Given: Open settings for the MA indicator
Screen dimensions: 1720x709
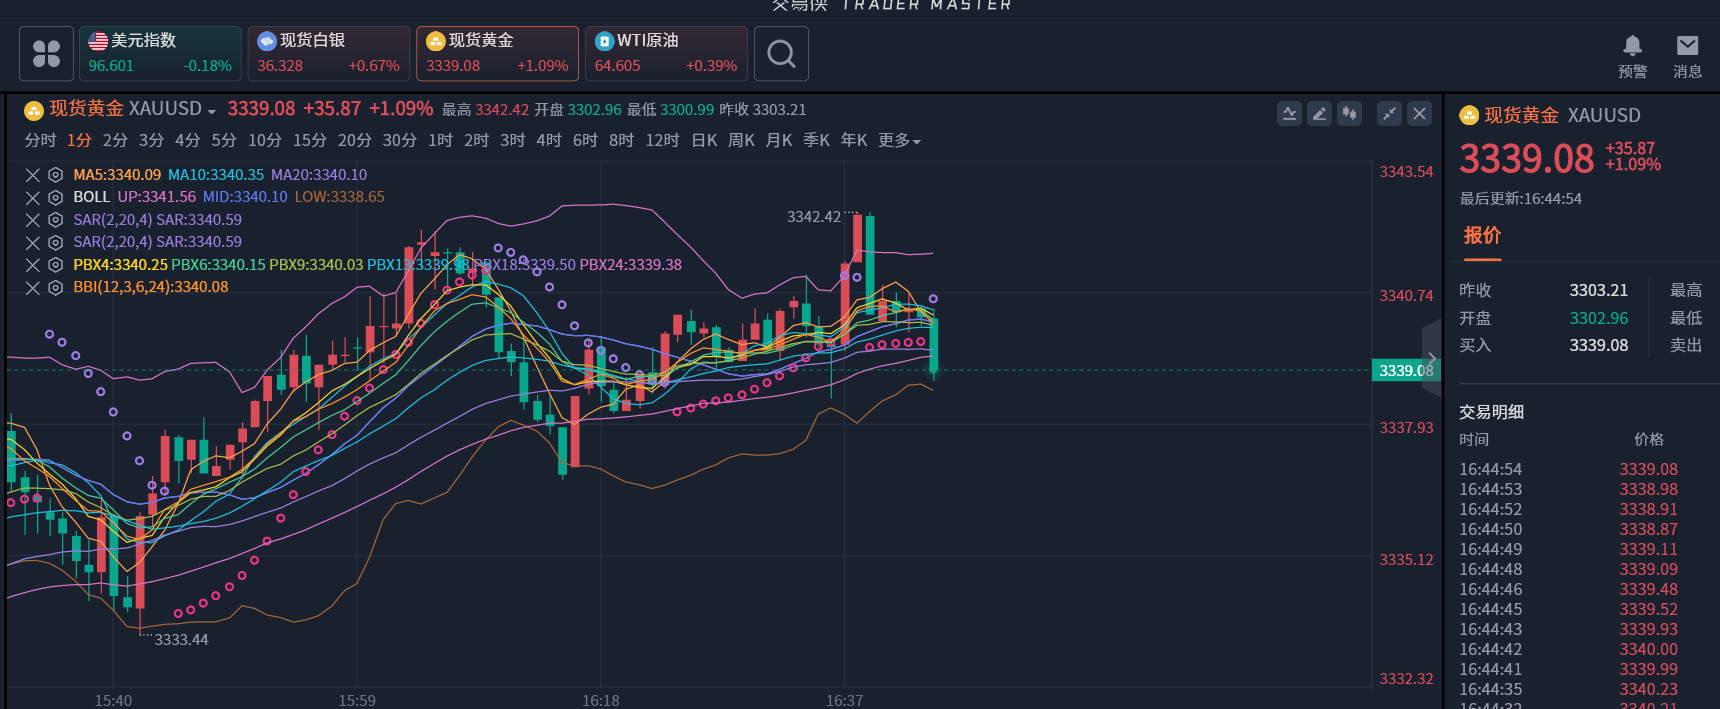Looking at the screenshot, I should coord(56,175).
